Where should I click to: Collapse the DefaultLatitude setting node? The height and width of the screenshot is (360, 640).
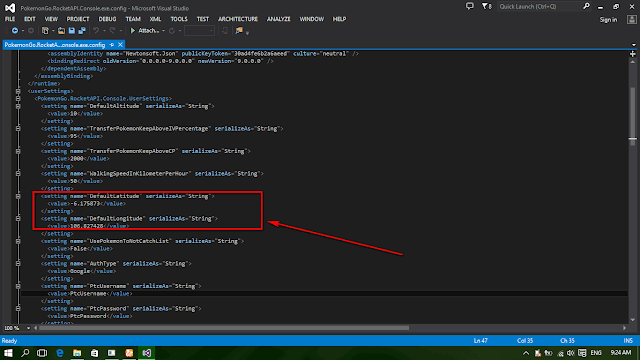tap(18, 196)
